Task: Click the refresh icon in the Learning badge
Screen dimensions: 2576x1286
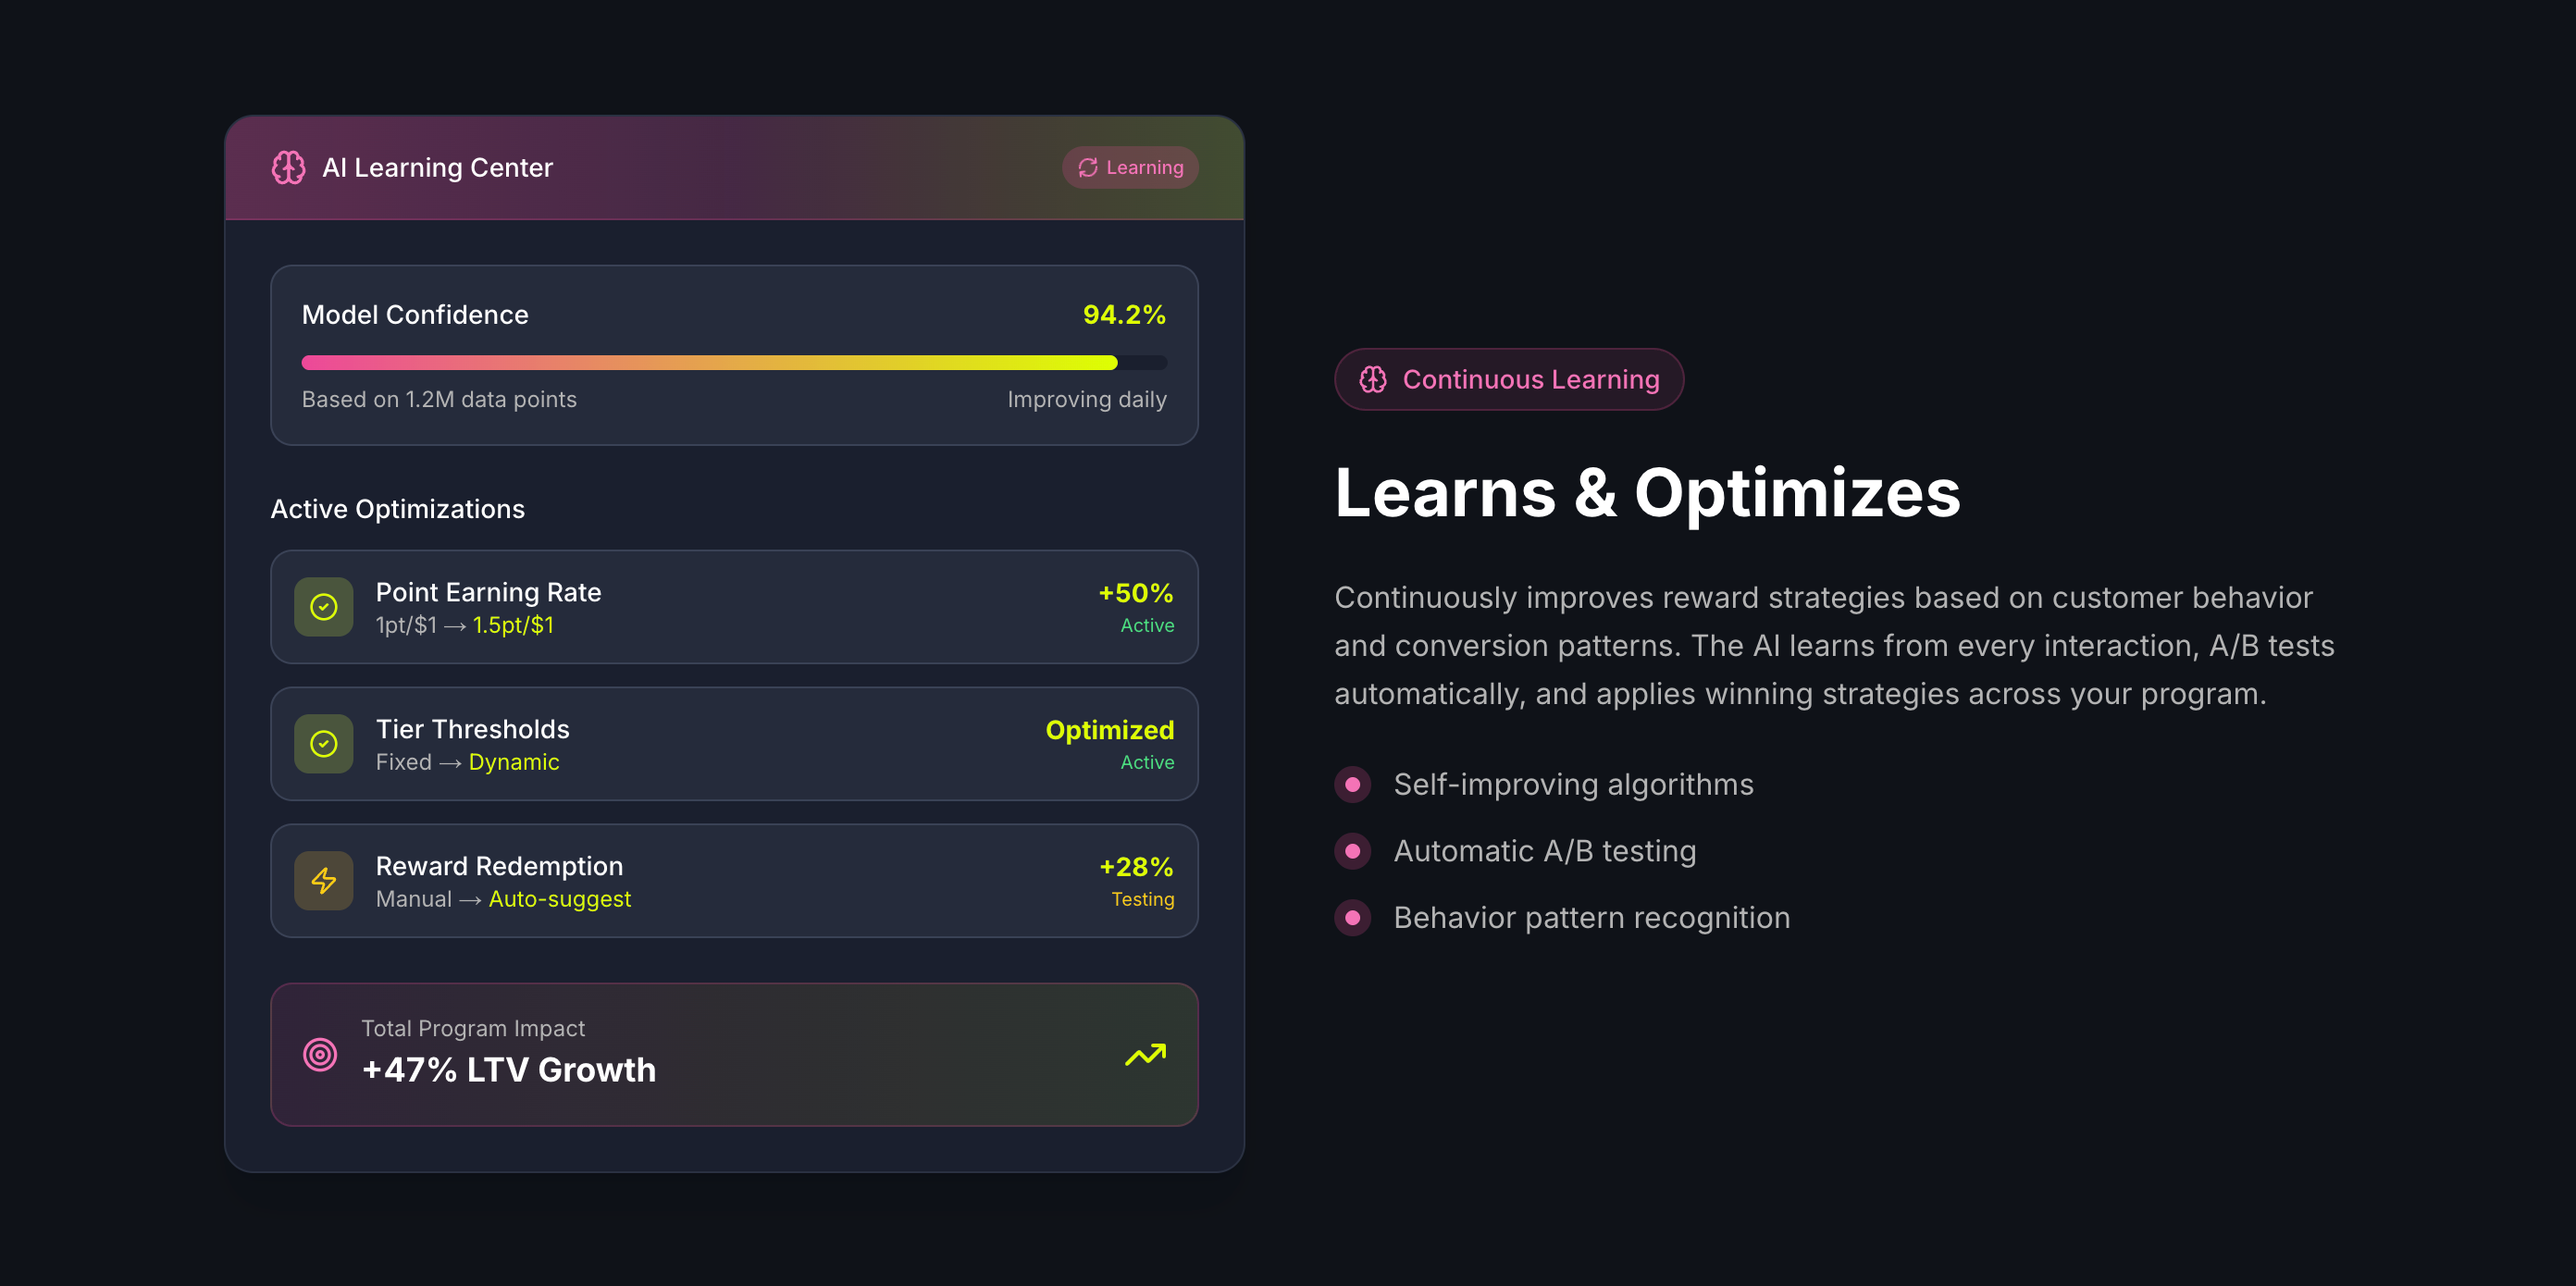Action: [1087, 167]
